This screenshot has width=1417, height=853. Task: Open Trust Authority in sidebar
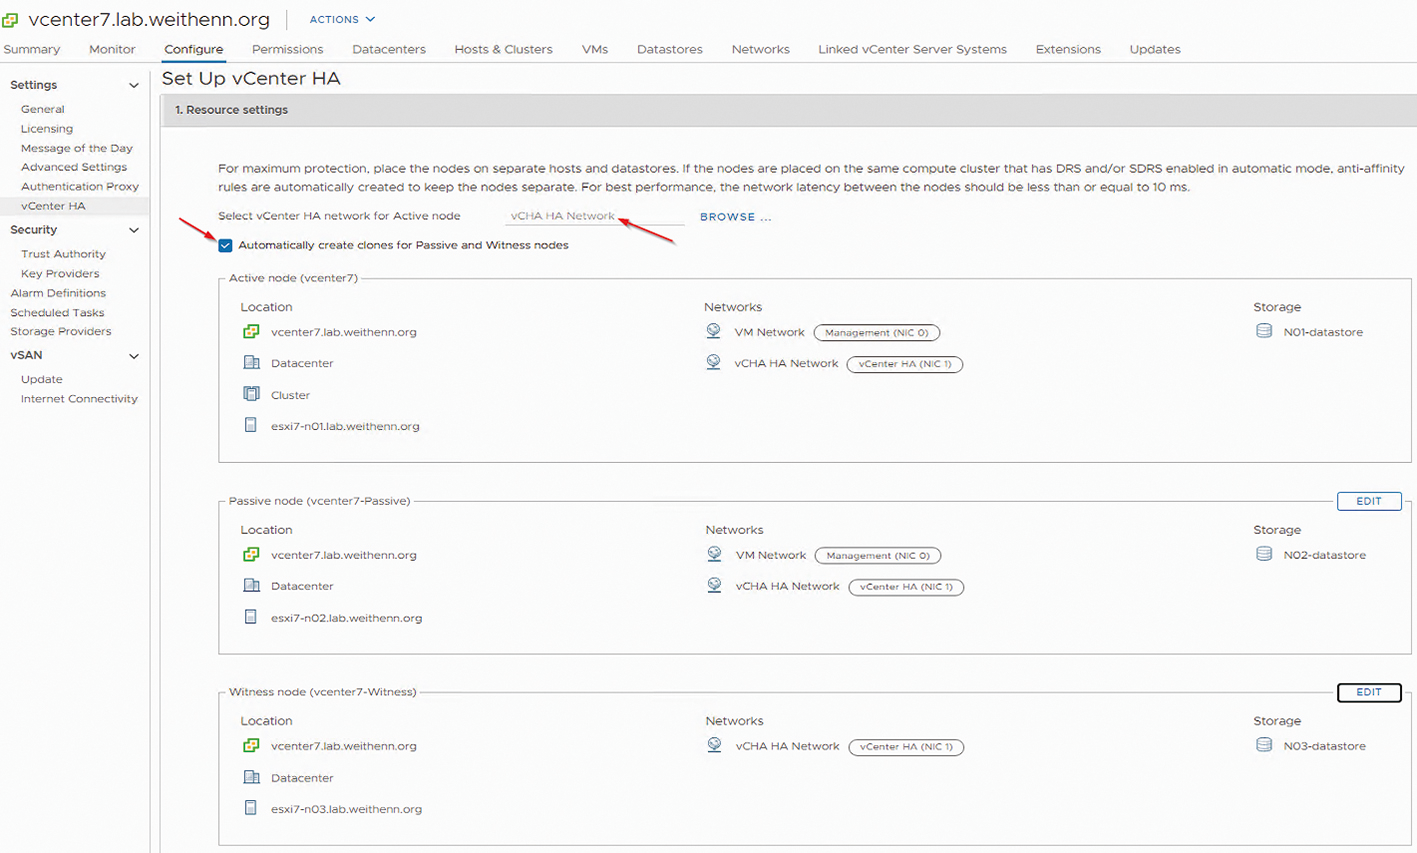pyautogui.click(x=63, y=254)
